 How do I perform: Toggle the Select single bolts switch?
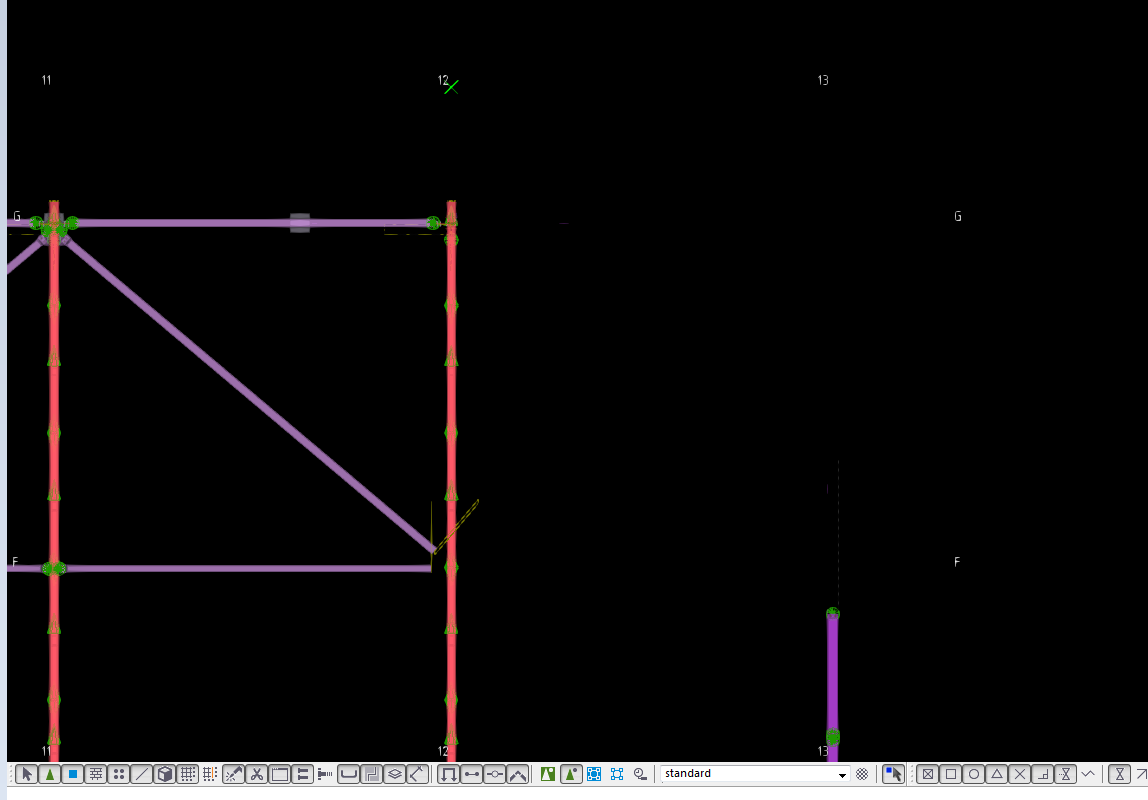[325, 774]
